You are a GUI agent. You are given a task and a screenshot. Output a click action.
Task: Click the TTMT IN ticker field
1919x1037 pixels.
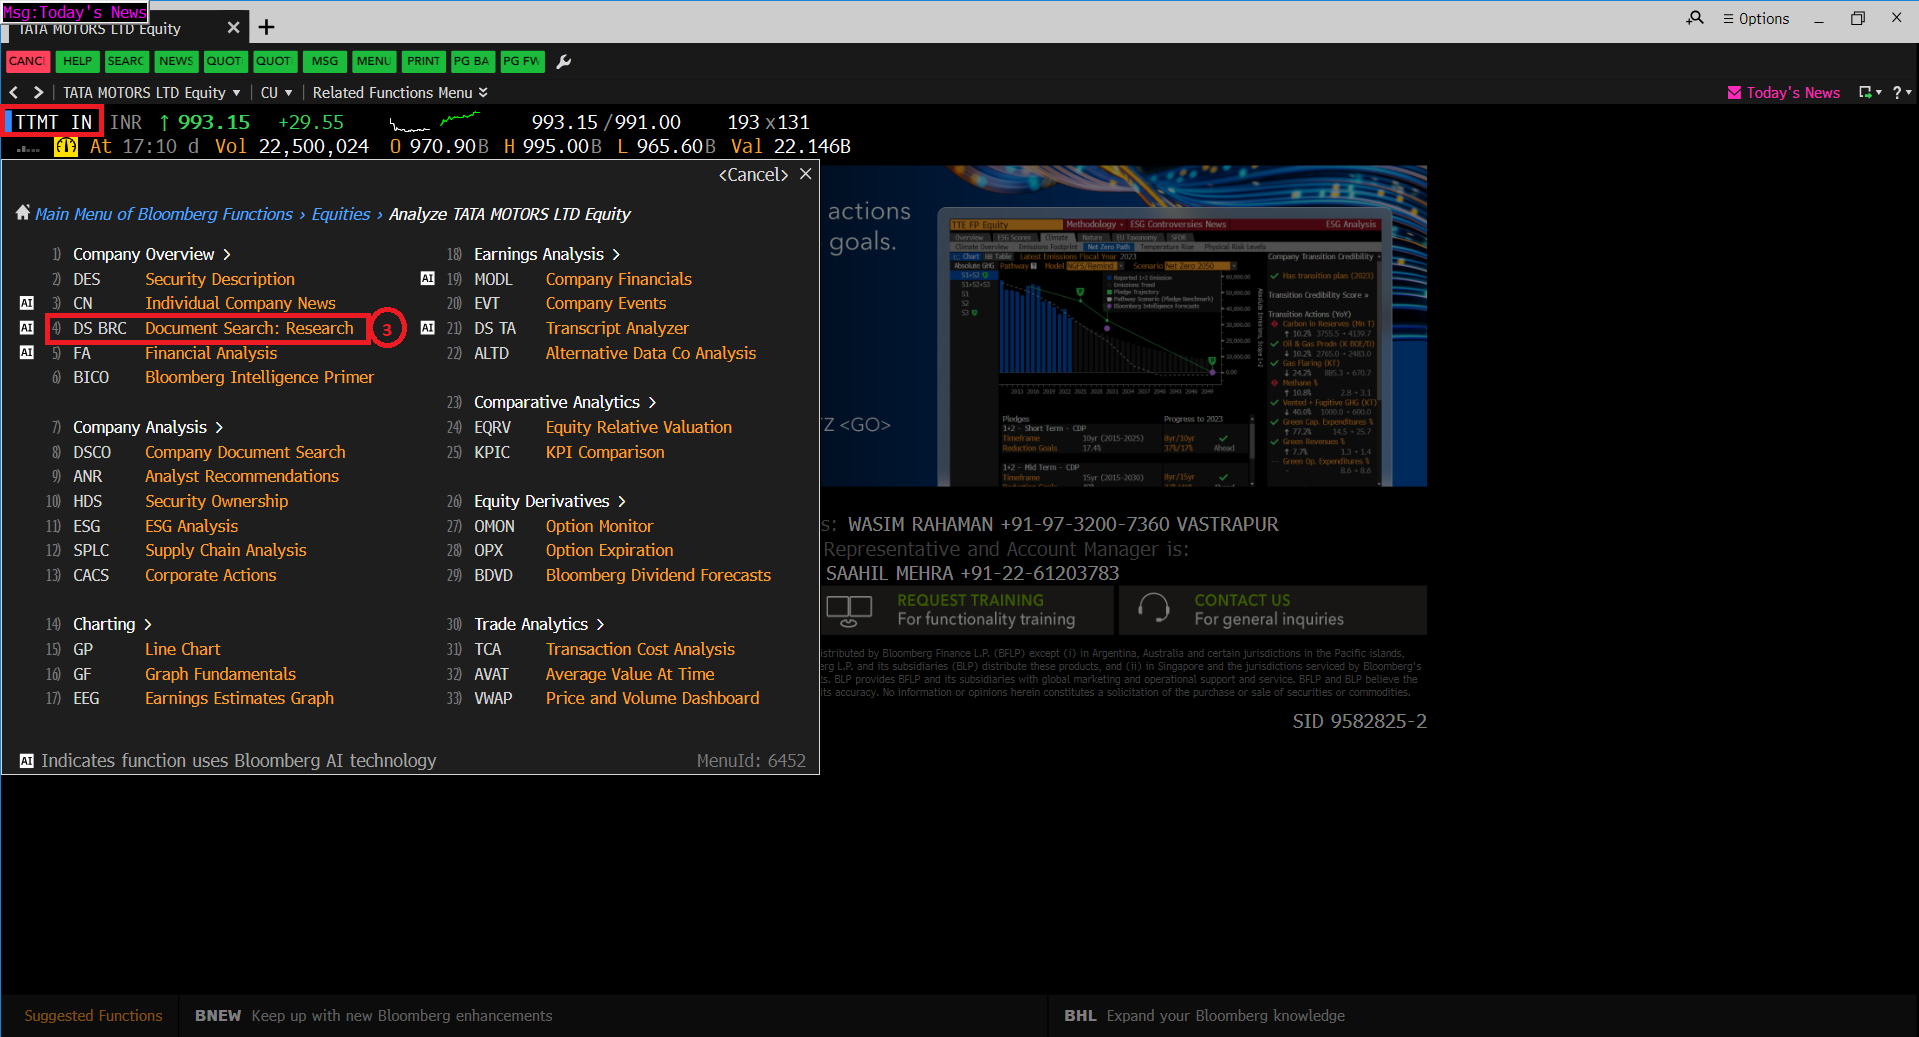[53, 122]
